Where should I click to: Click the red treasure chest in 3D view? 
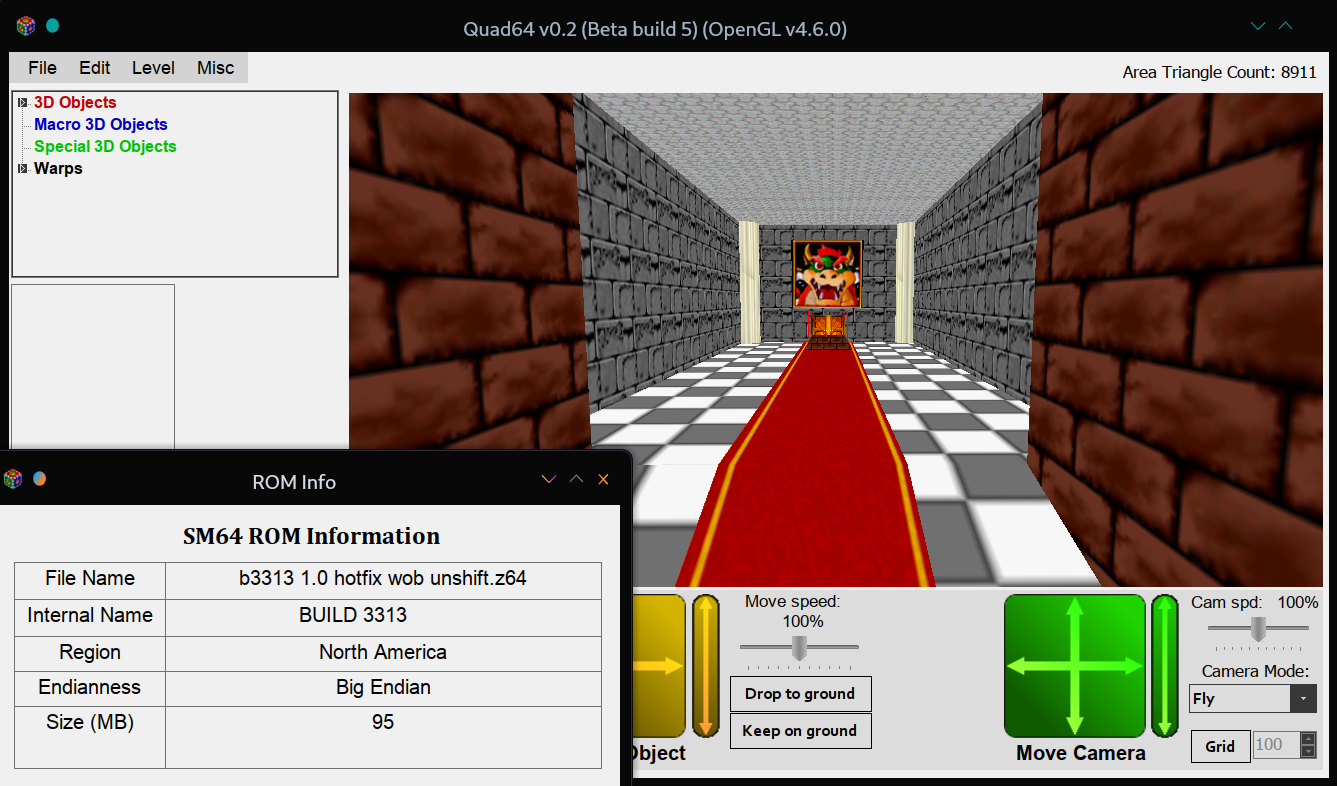828,329
